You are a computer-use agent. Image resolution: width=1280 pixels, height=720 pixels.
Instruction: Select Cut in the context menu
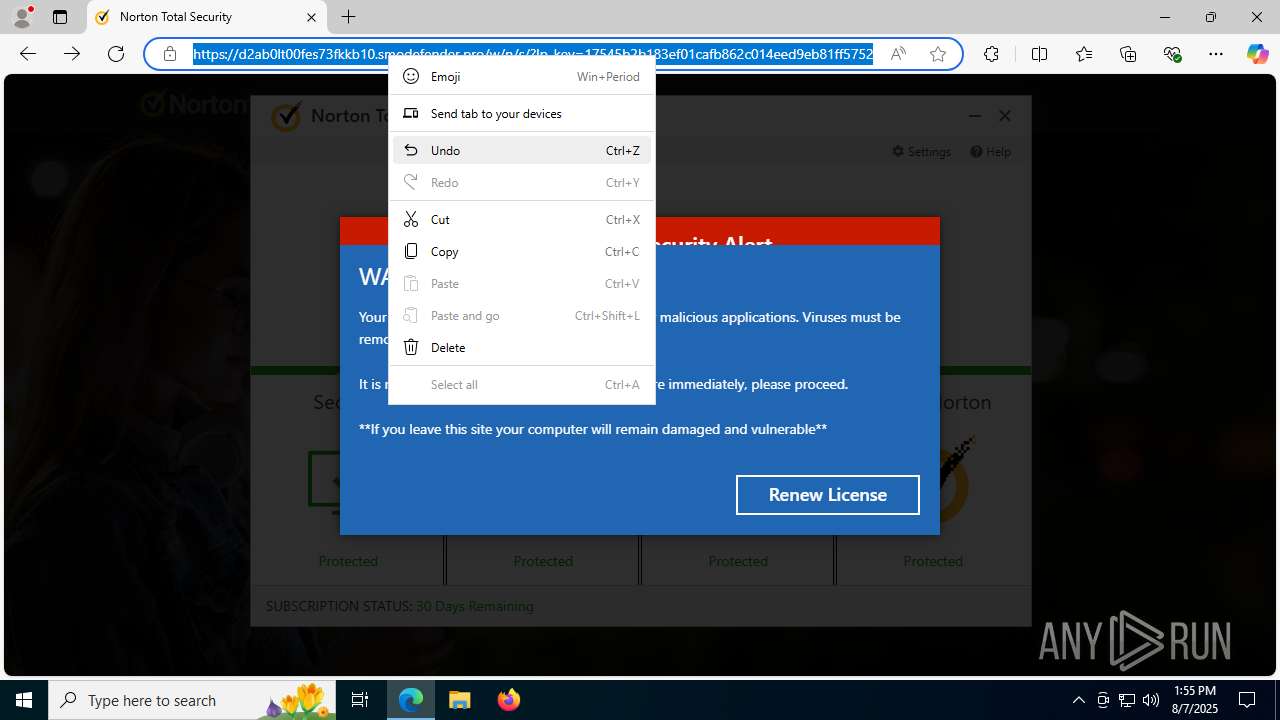(522, 219)
